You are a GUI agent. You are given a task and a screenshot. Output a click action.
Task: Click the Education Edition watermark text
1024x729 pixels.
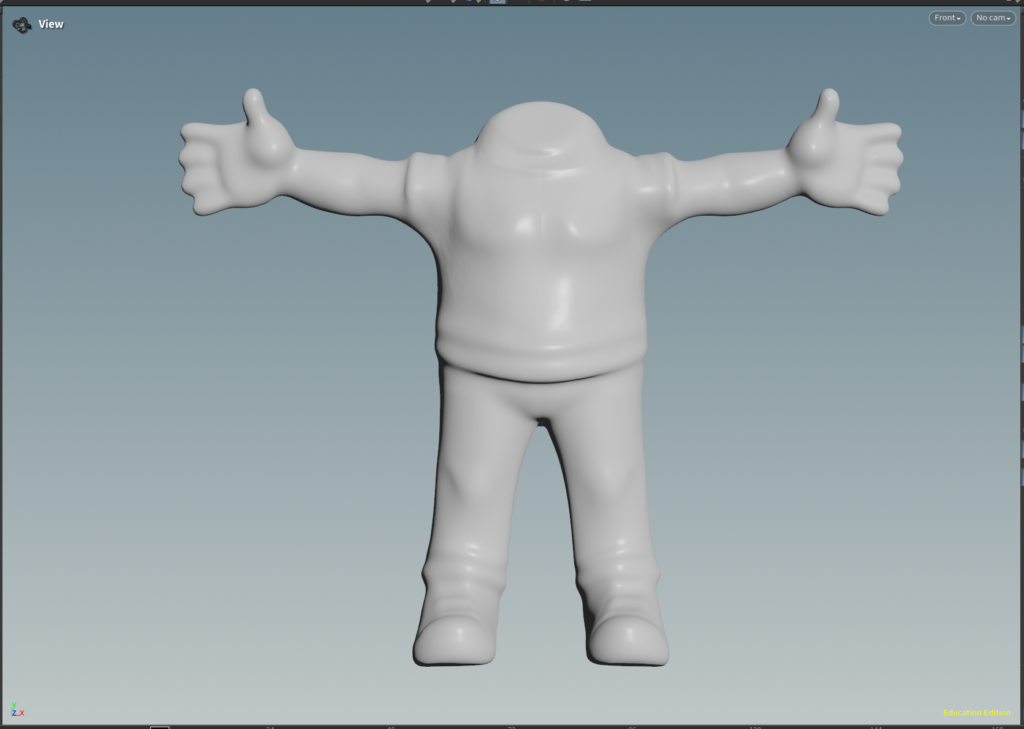pos(976,713)
